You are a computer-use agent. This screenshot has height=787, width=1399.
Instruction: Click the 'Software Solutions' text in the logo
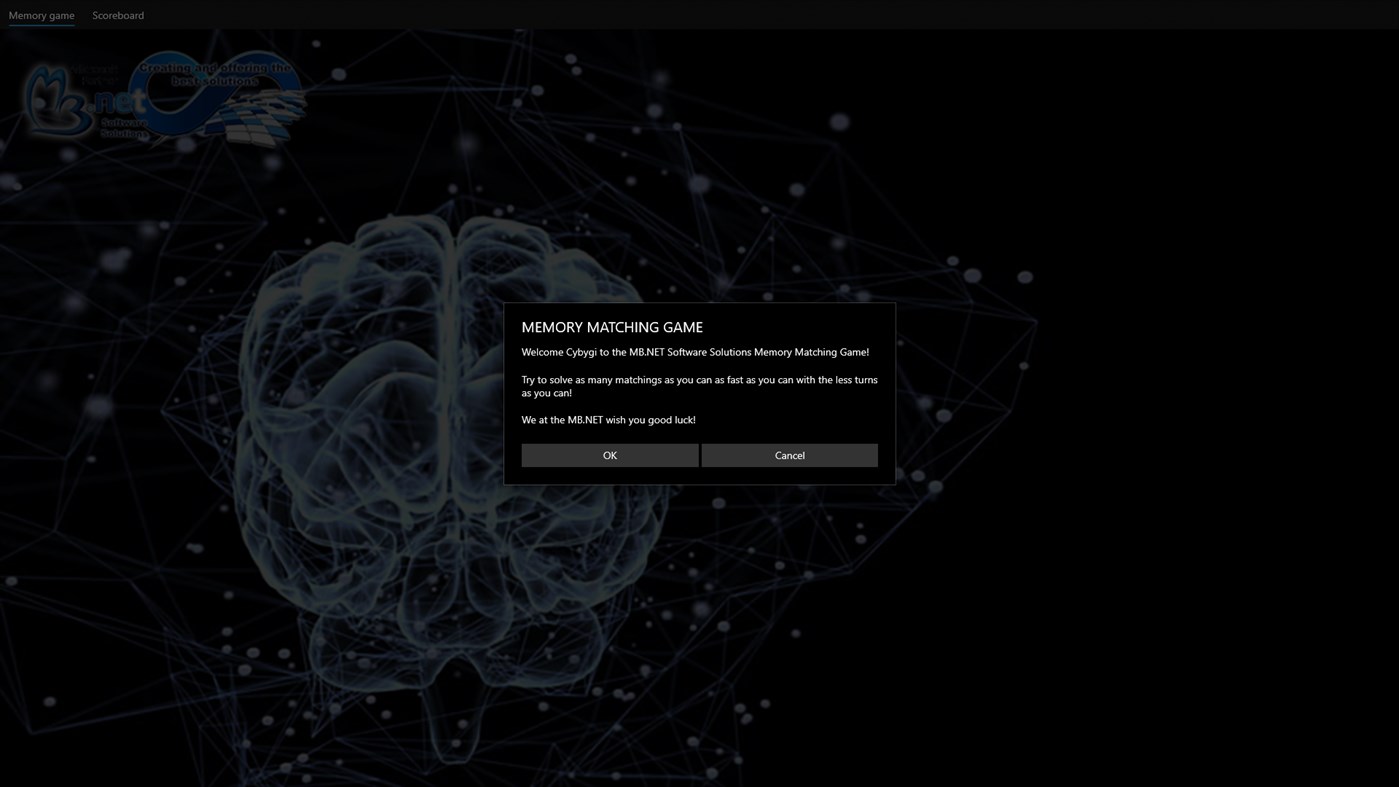pyautogui.click(x=126, y=127)
